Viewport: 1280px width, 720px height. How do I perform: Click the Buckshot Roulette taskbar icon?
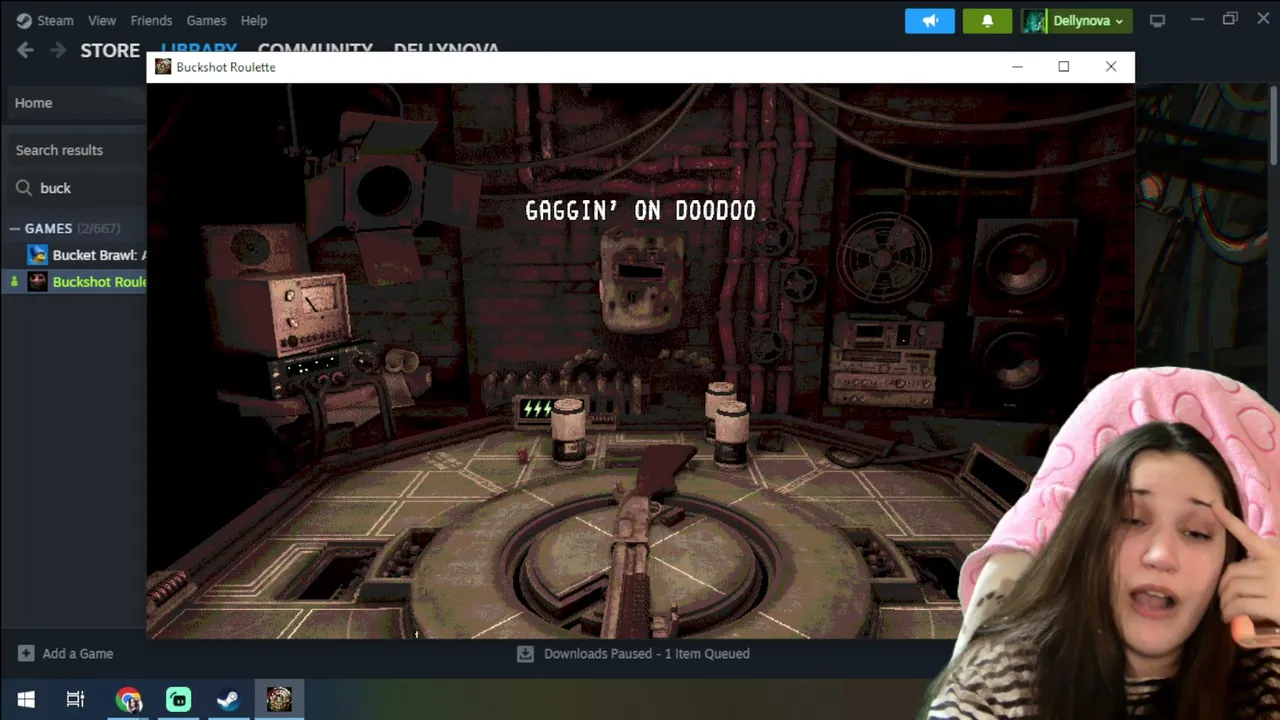tap(279, 700)
